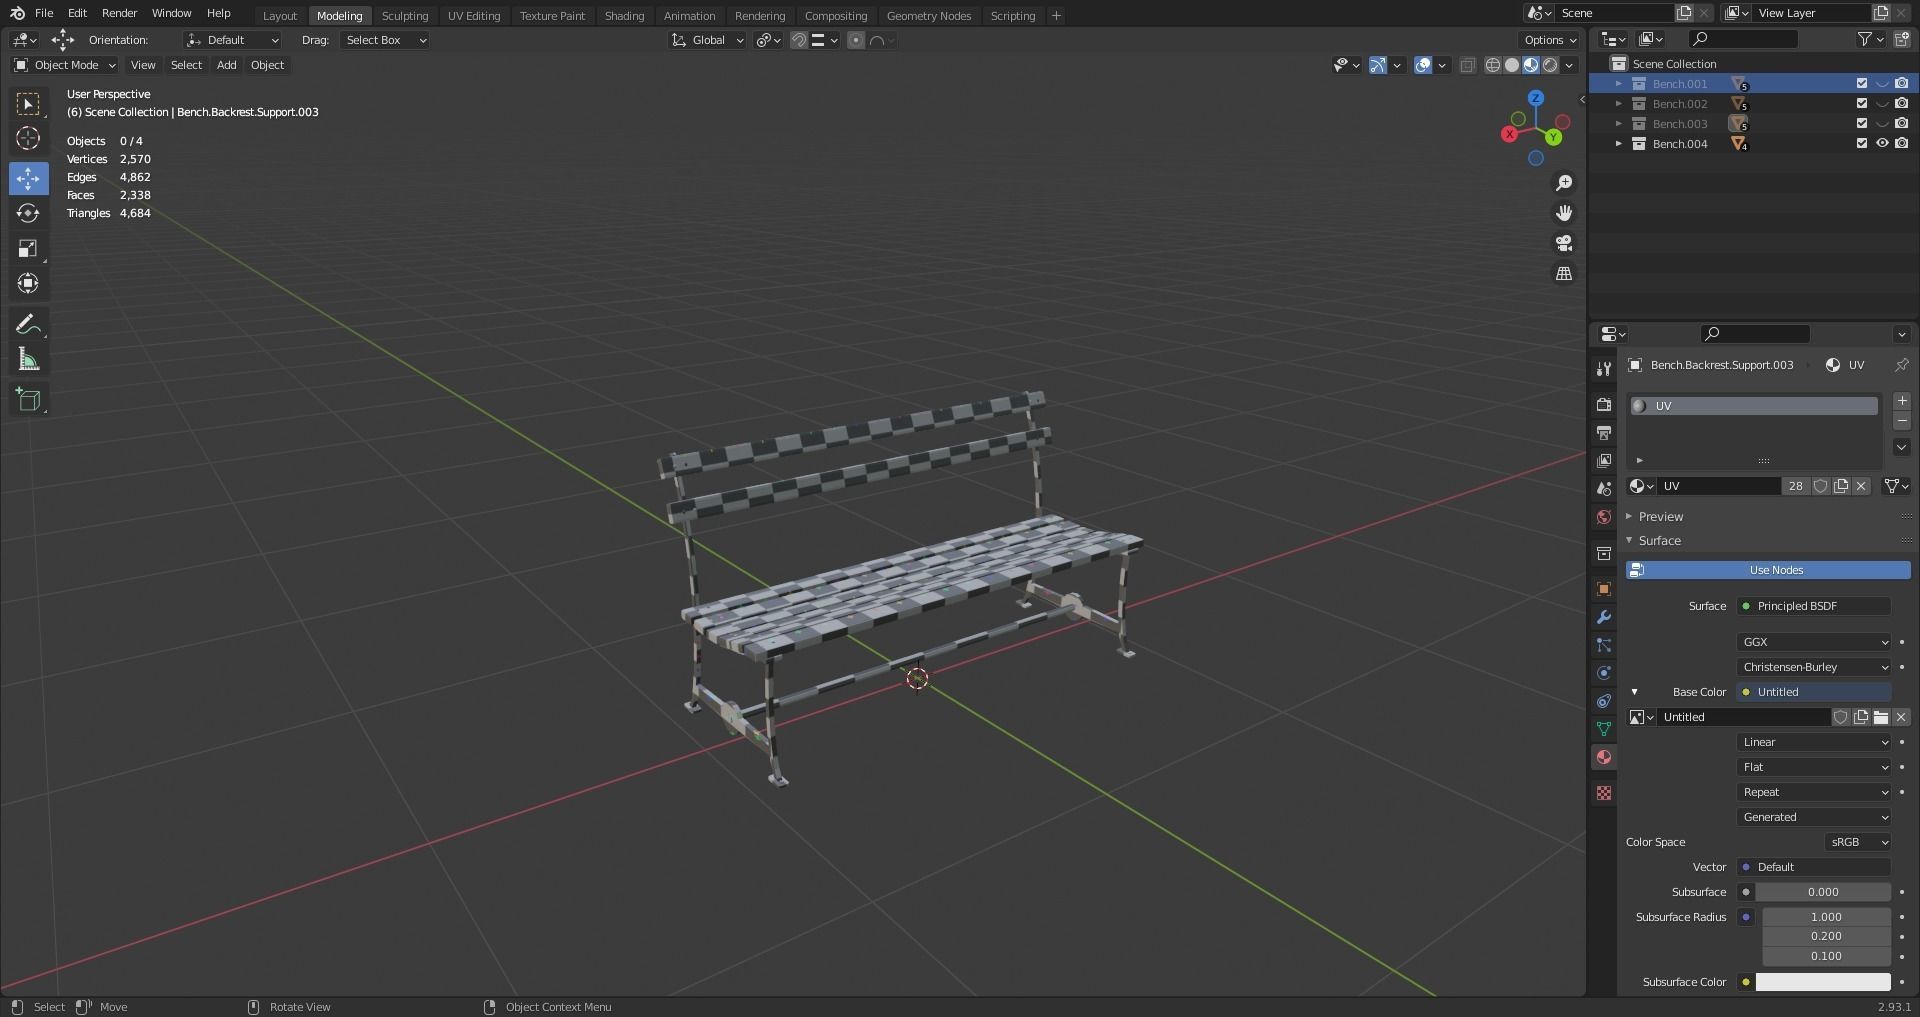Switch to the Object Properties tab
The height and width of the screenshot is (1017, 1920).
pyautogui.click(x=1604, y=588)
